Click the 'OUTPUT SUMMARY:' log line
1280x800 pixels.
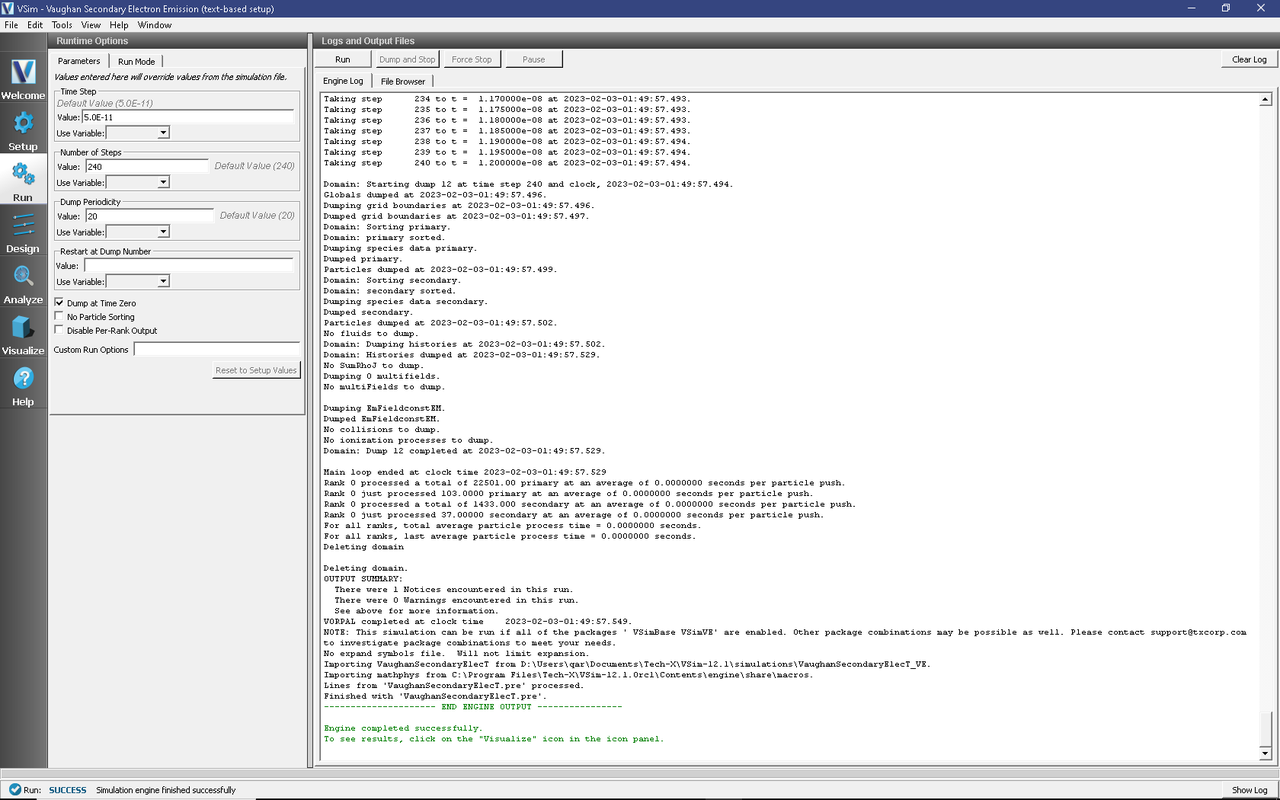pyautogui.click(x=364, y=579)
